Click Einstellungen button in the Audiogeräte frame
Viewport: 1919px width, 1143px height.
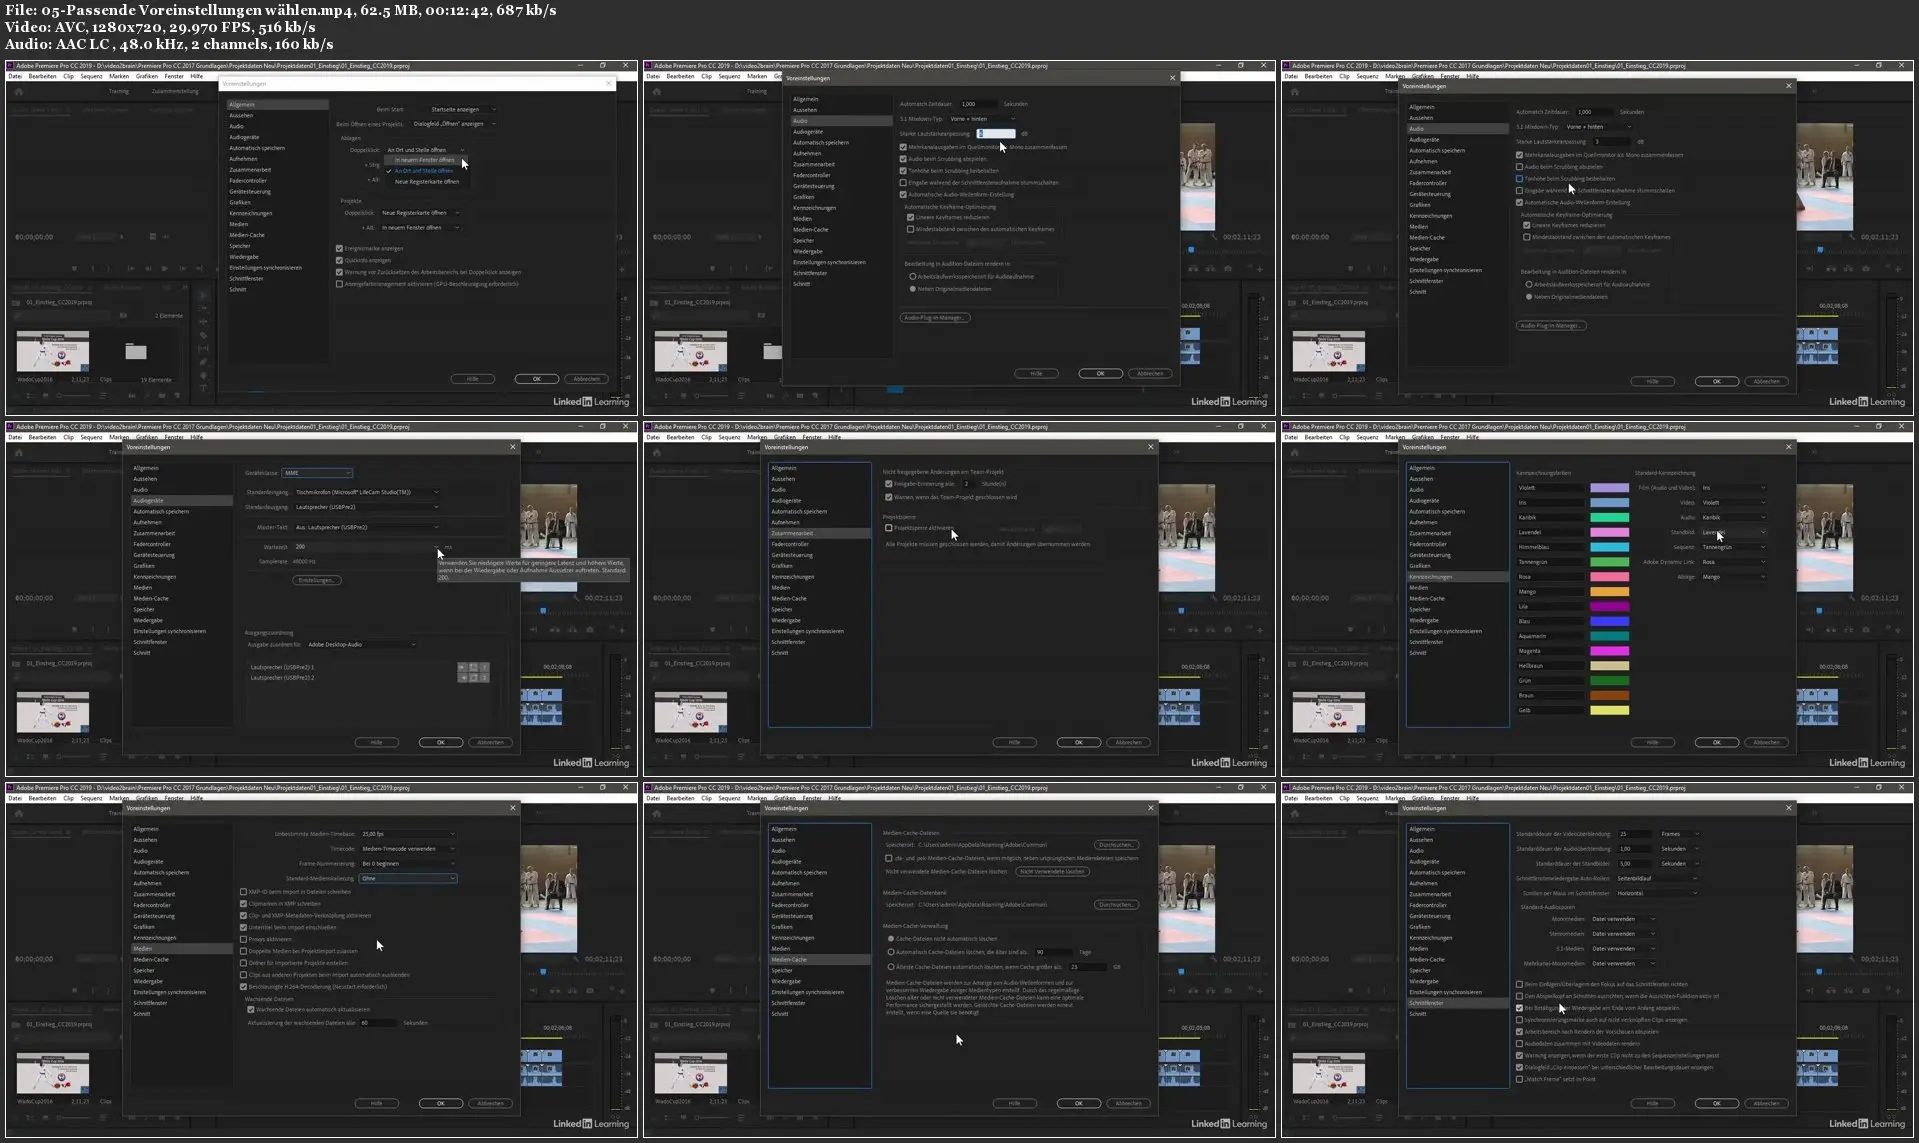(317, 580)
